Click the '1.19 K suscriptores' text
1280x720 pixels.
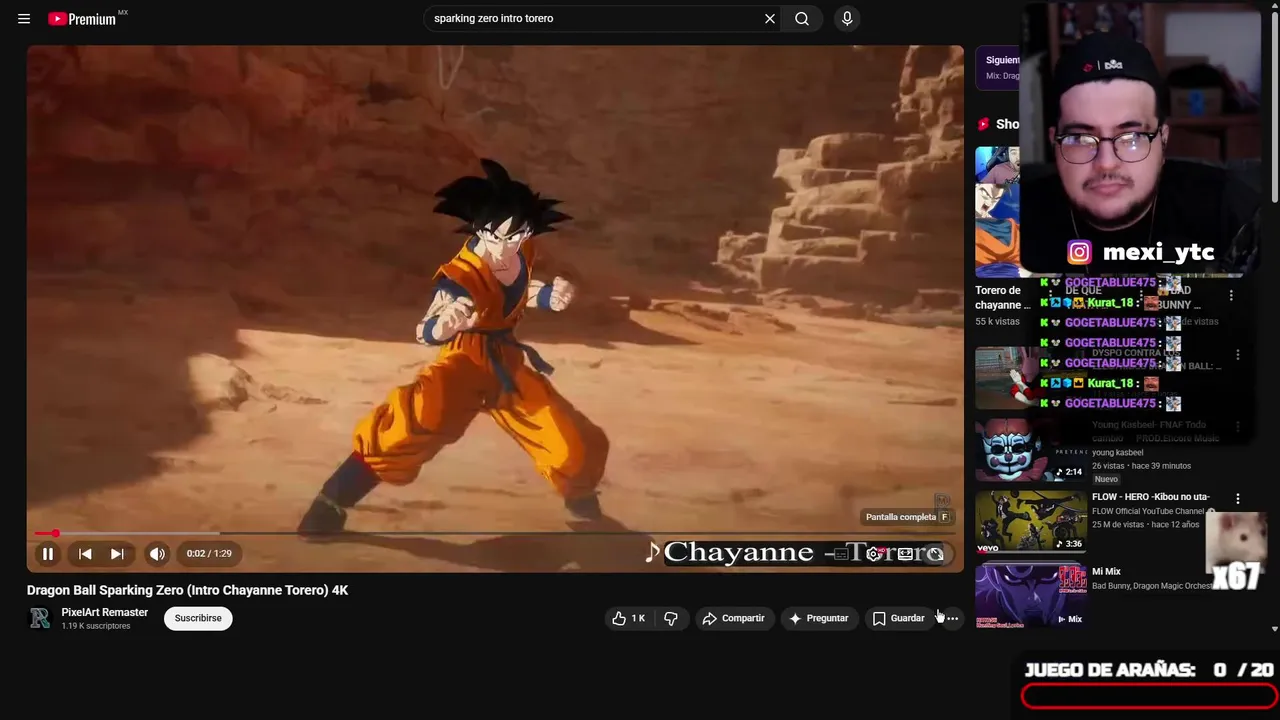point(96,627)
